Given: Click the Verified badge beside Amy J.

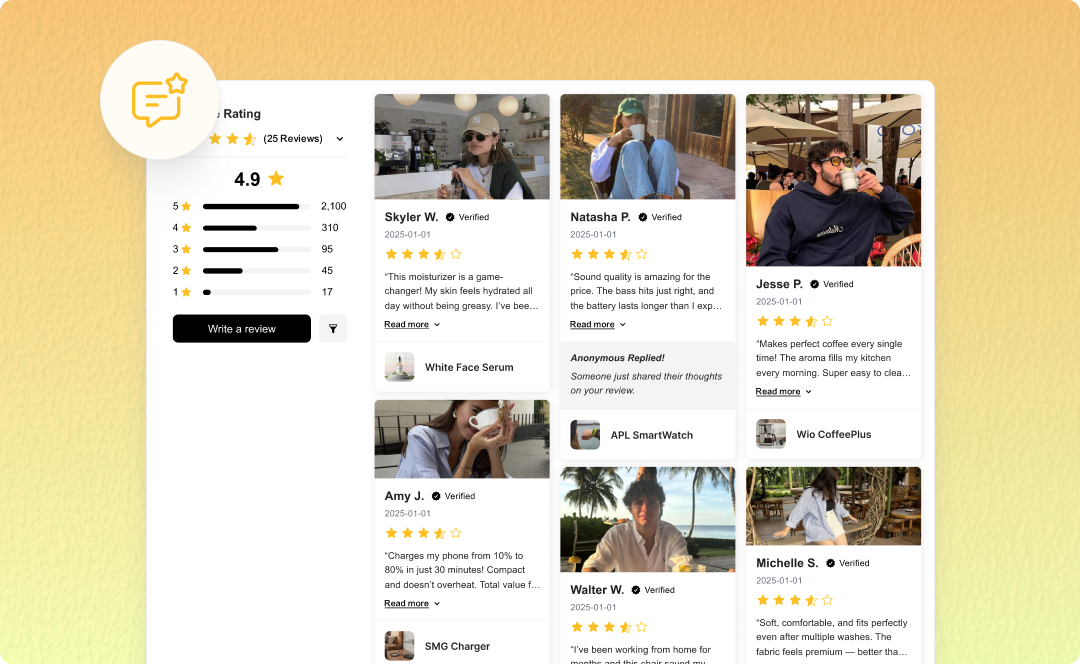Looking at the screenshot, I should 436,495.
